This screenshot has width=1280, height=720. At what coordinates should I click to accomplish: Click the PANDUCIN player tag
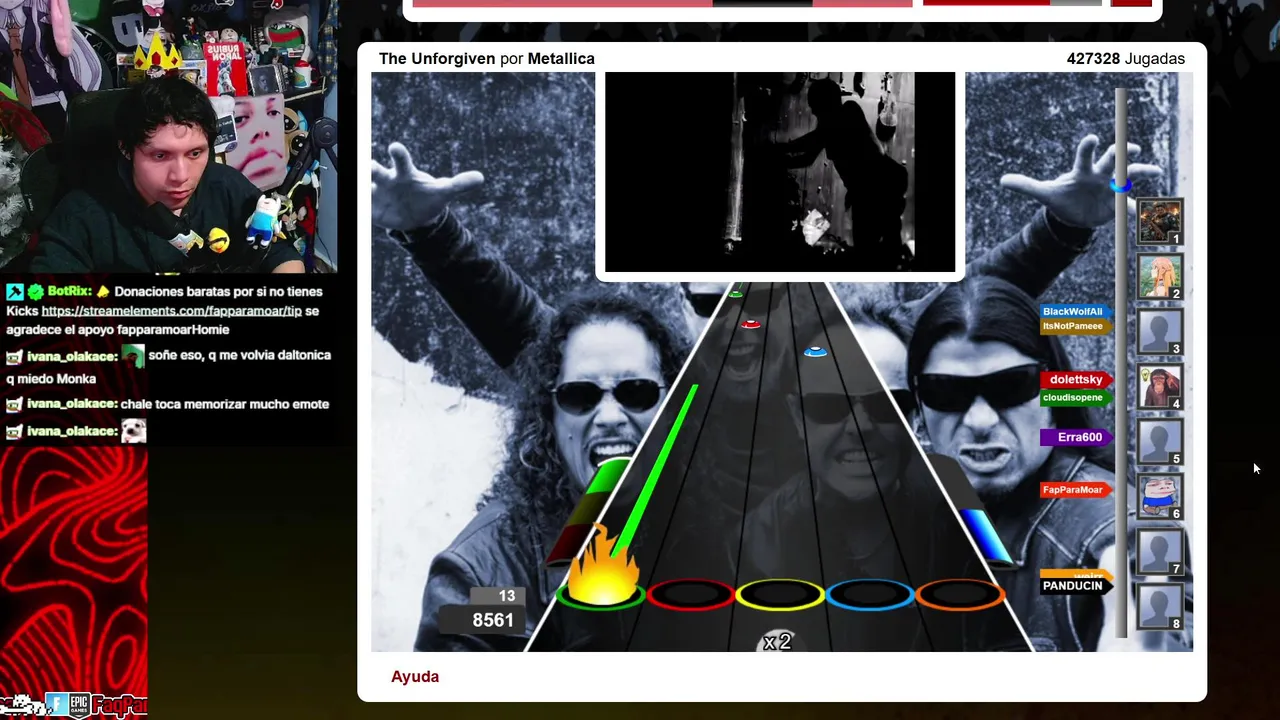1075,586
